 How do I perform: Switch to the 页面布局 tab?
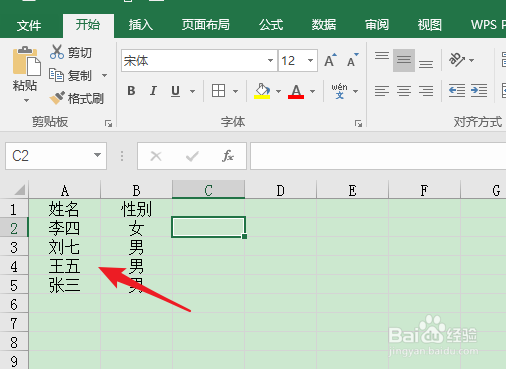tap(206, 25)
